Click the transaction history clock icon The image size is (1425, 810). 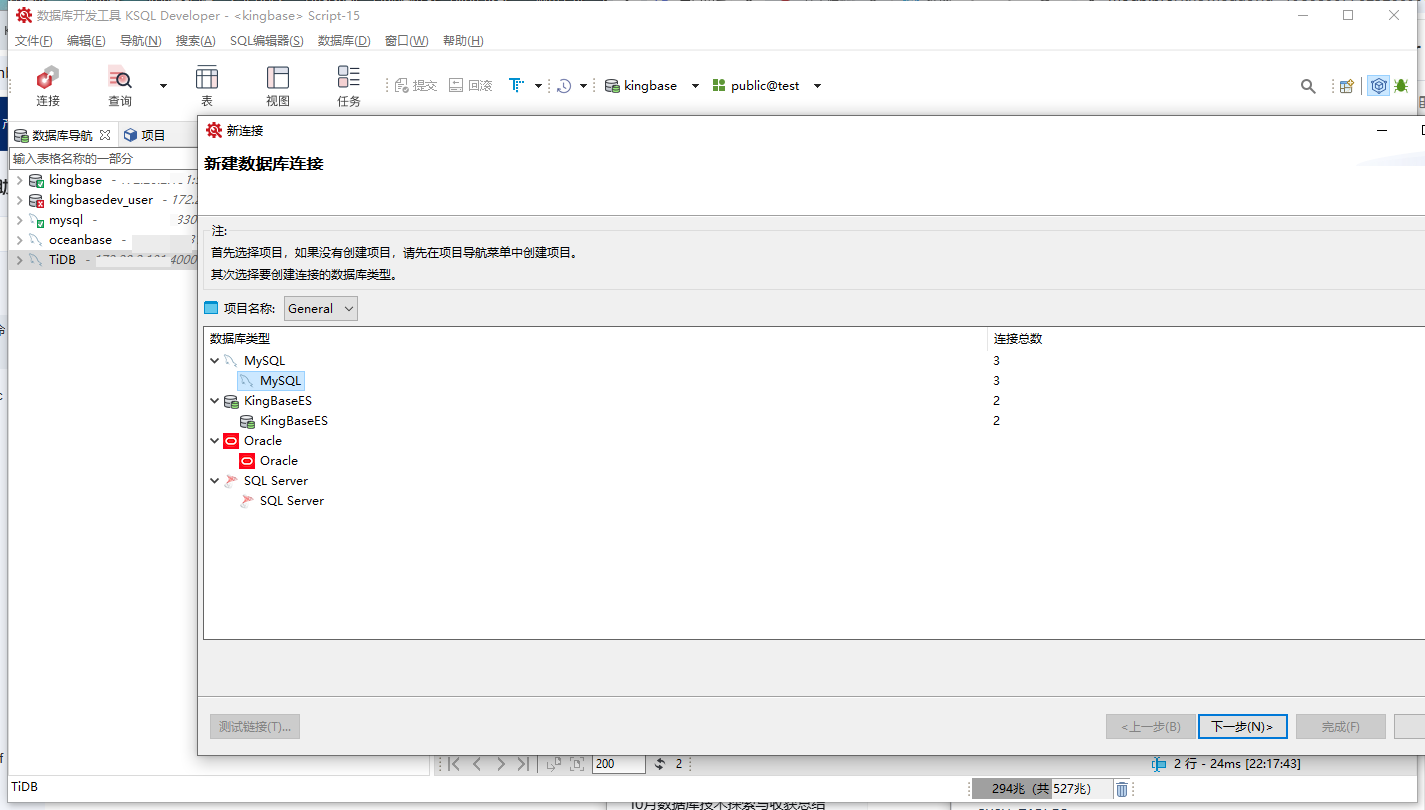coord(564,86)
